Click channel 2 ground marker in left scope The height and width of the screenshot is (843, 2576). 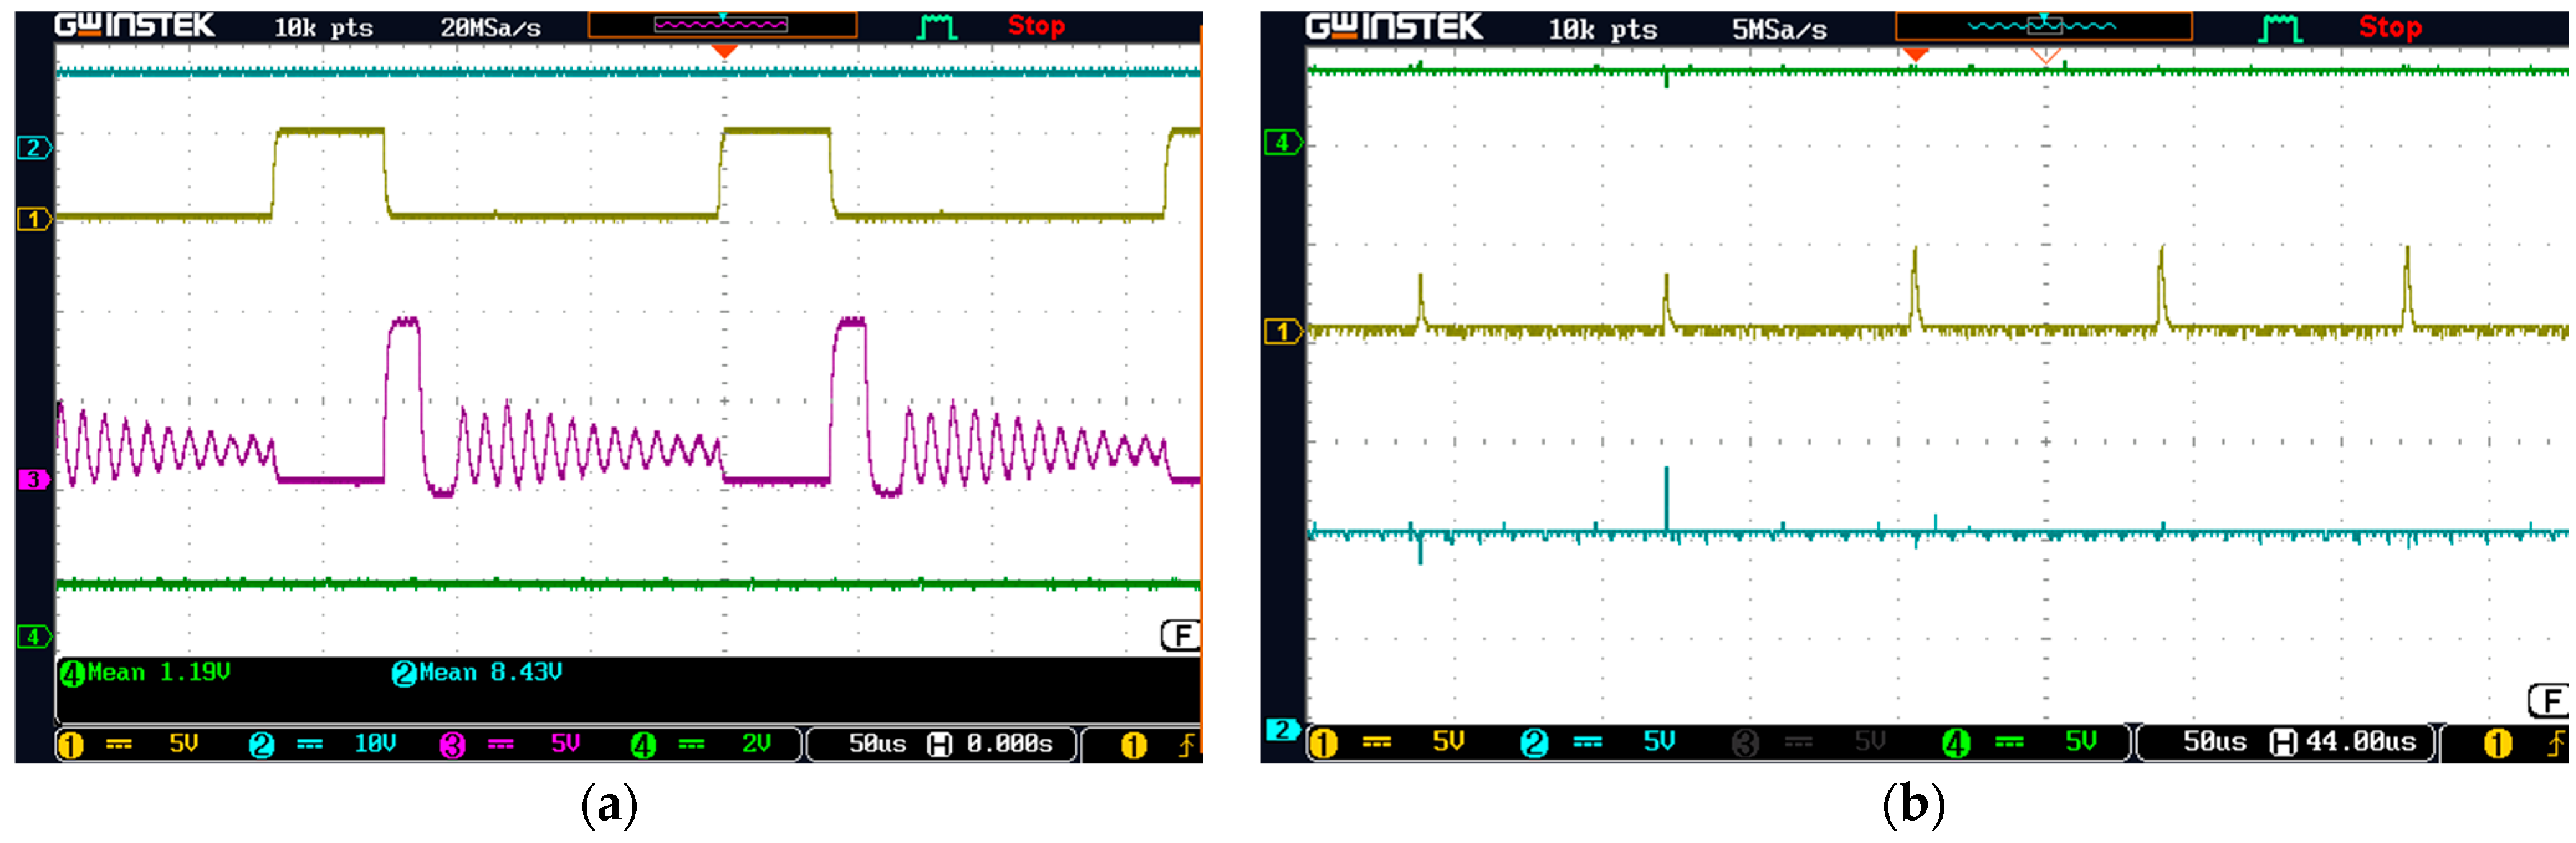pyautogui.click(x=33, y=148)
